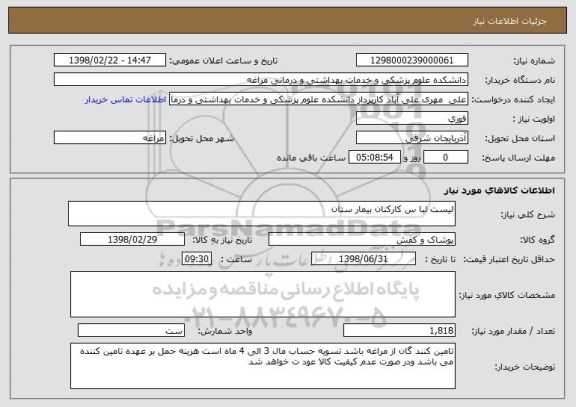576x407 pixels.
Task: Click the جزئیات اطلاعات نیاز header title
Action: pos(510,21)
